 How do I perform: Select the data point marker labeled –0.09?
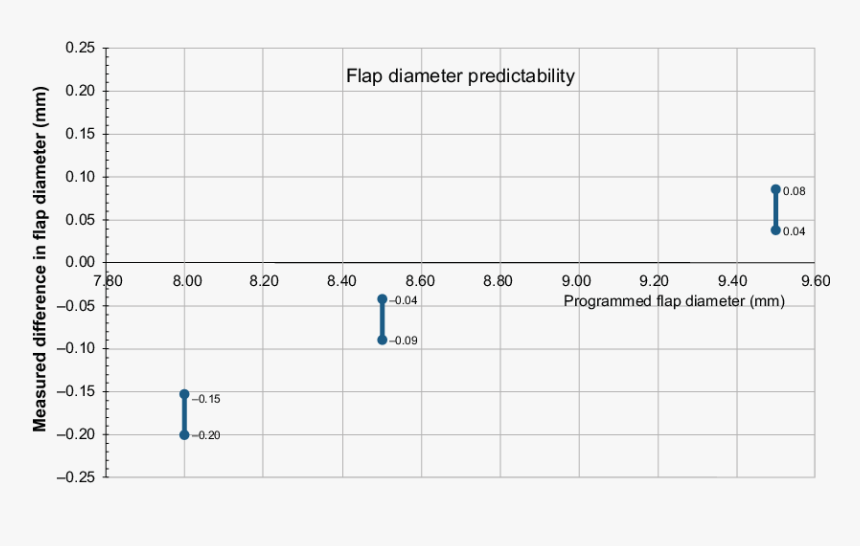click(382, 340)
